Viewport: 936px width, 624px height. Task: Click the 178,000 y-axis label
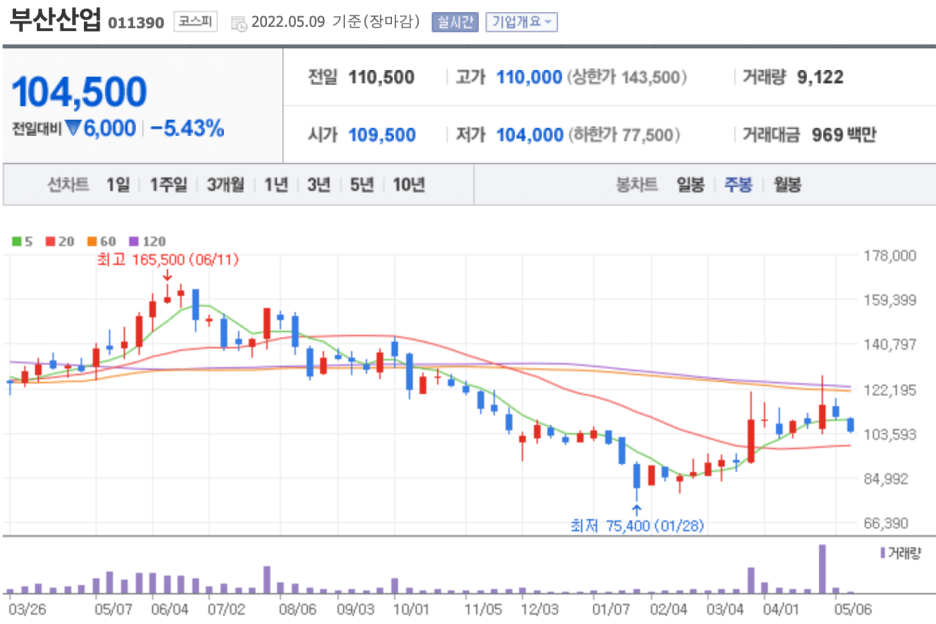889,256
